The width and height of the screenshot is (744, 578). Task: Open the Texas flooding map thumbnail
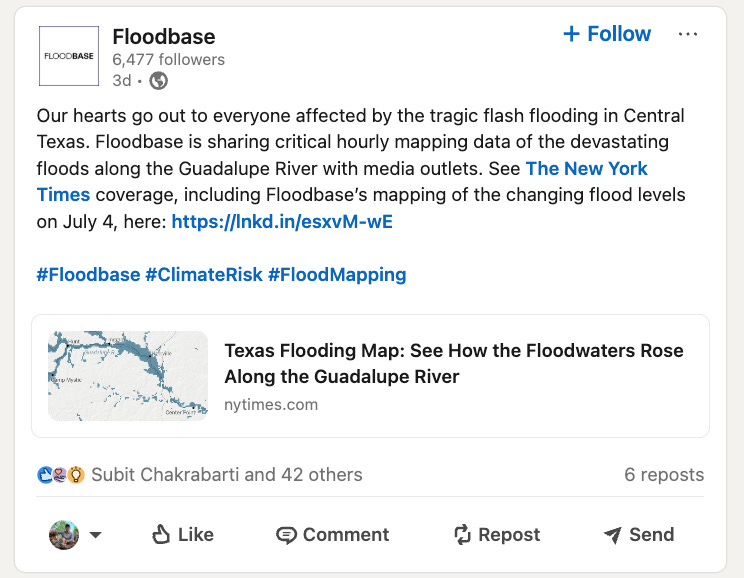(128, 376)
